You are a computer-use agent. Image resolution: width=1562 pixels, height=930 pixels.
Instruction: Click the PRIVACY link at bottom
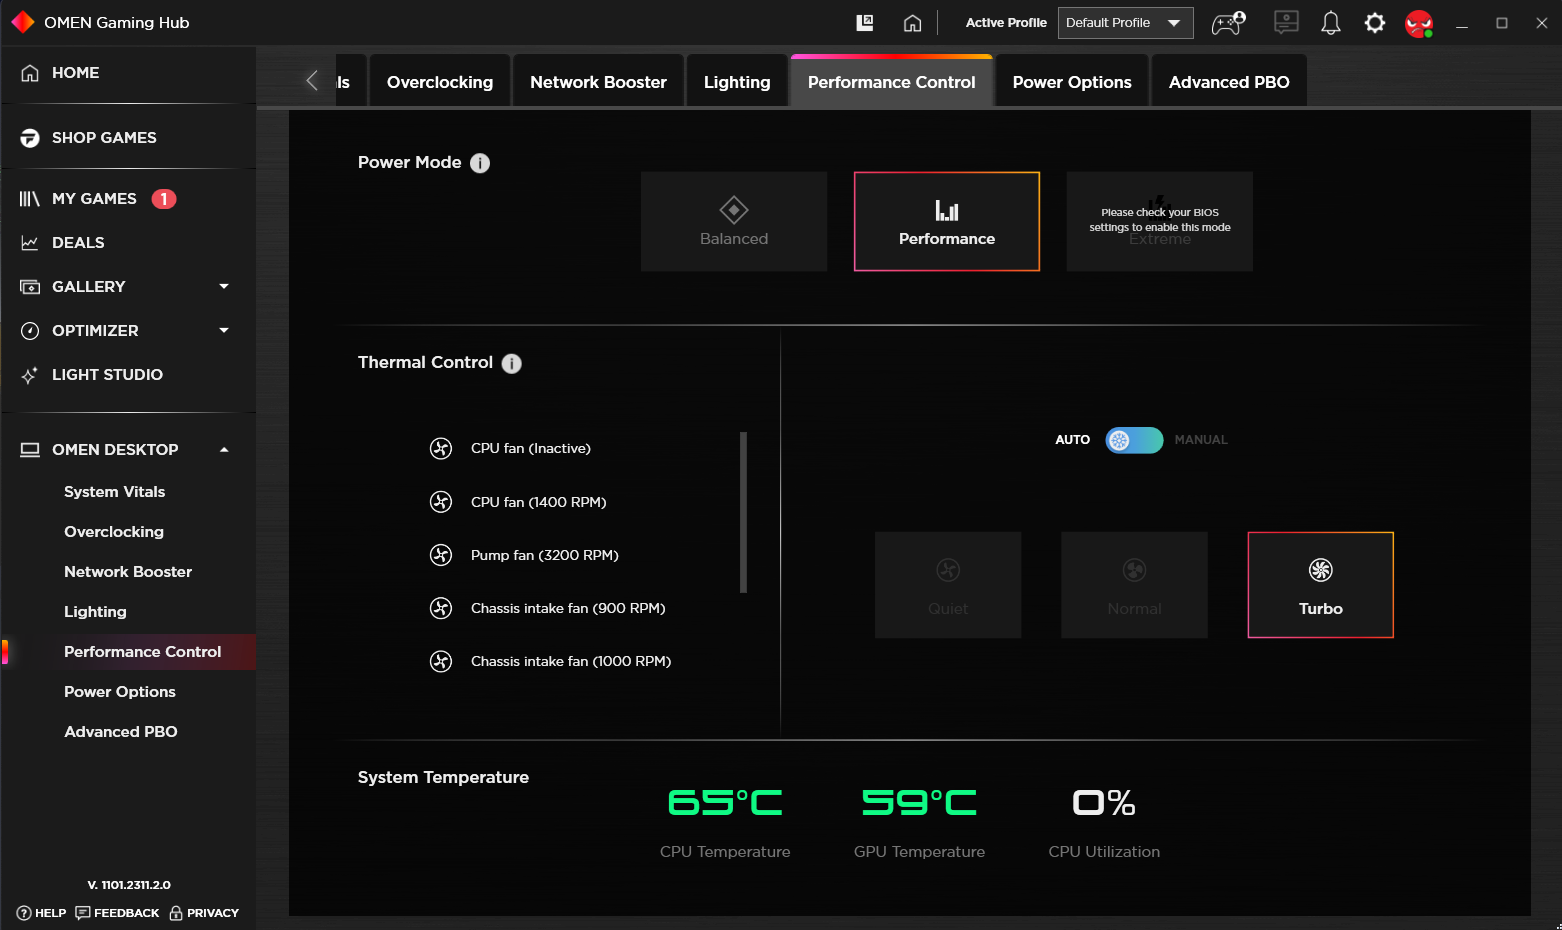pos(204,913)
